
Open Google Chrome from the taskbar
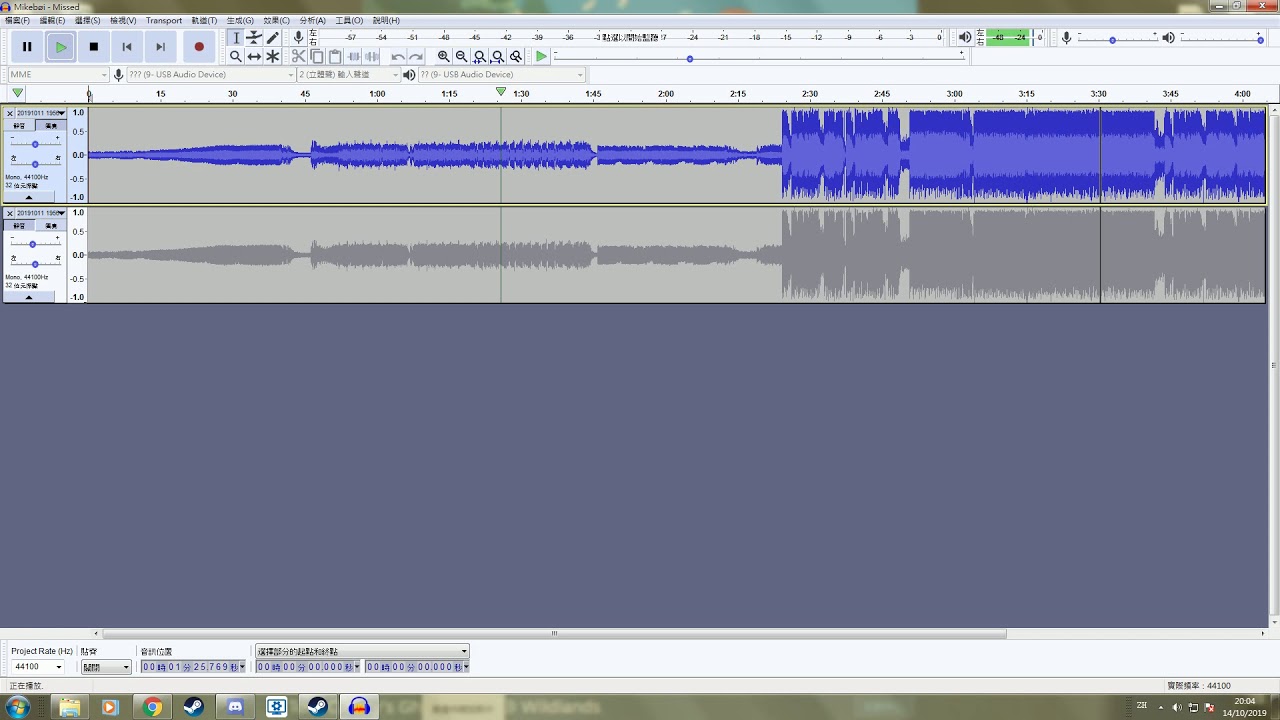[152, 707]
